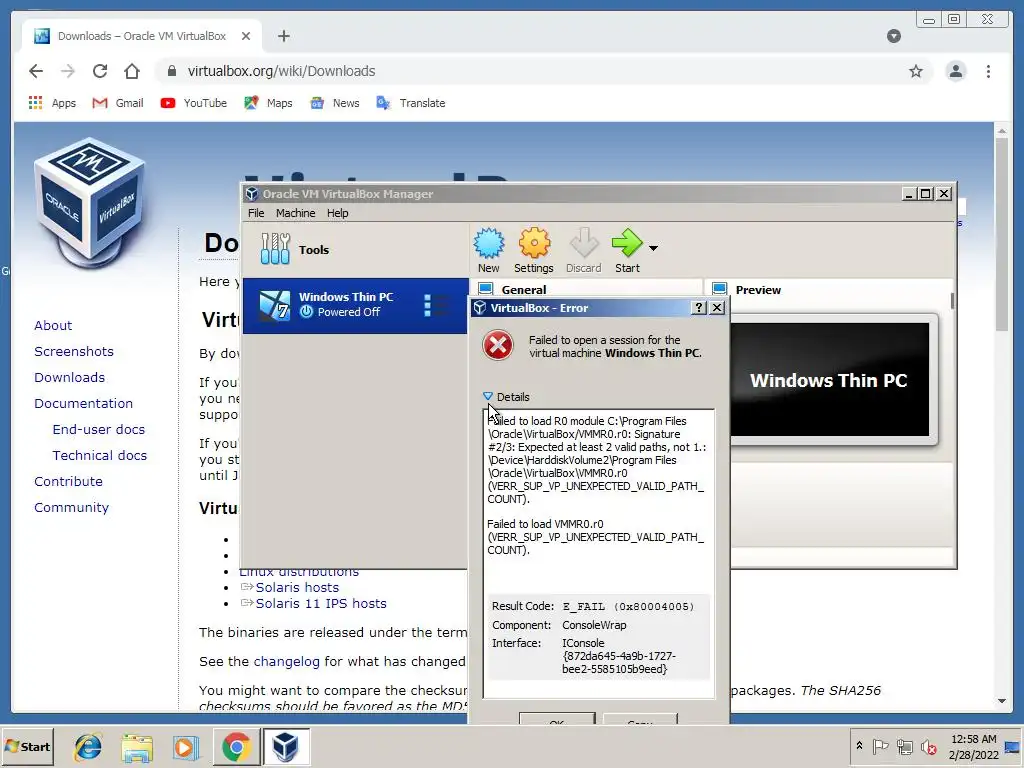Open the Machine menu in VirtualBox Manager
Screen dimensions: 1024x768
295,213
